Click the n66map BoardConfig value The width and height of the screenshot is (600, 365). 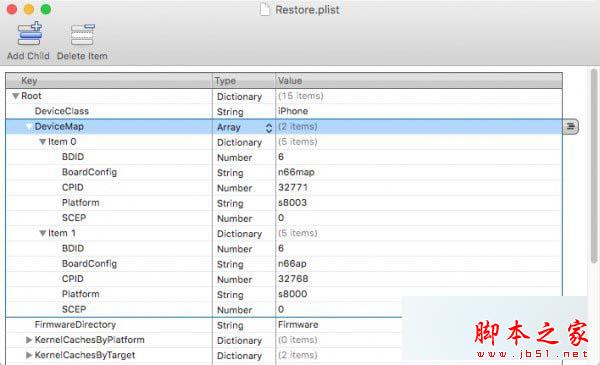pyautogui.click(x=296, y=172)
